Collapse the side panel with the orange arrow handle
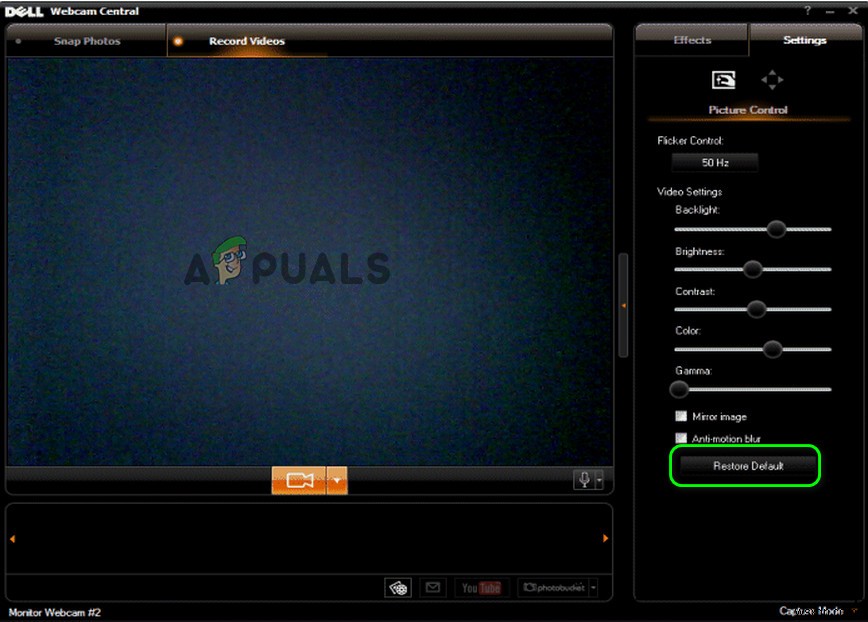868x622 pixels. click(623, 305)
